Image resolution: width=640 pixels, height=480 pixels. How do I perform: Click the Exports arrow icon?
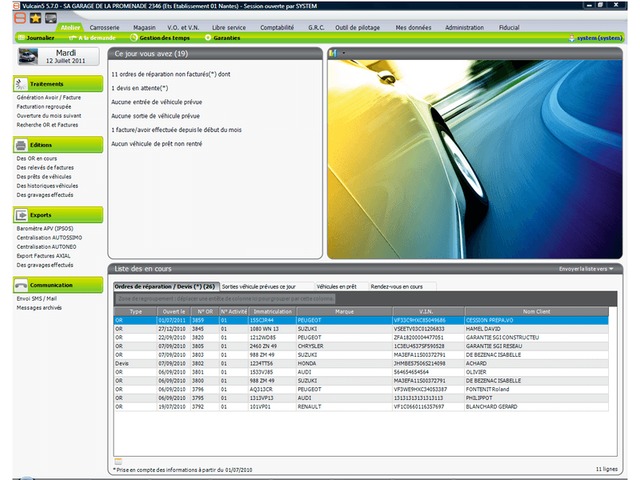click(x=21, y=215)
